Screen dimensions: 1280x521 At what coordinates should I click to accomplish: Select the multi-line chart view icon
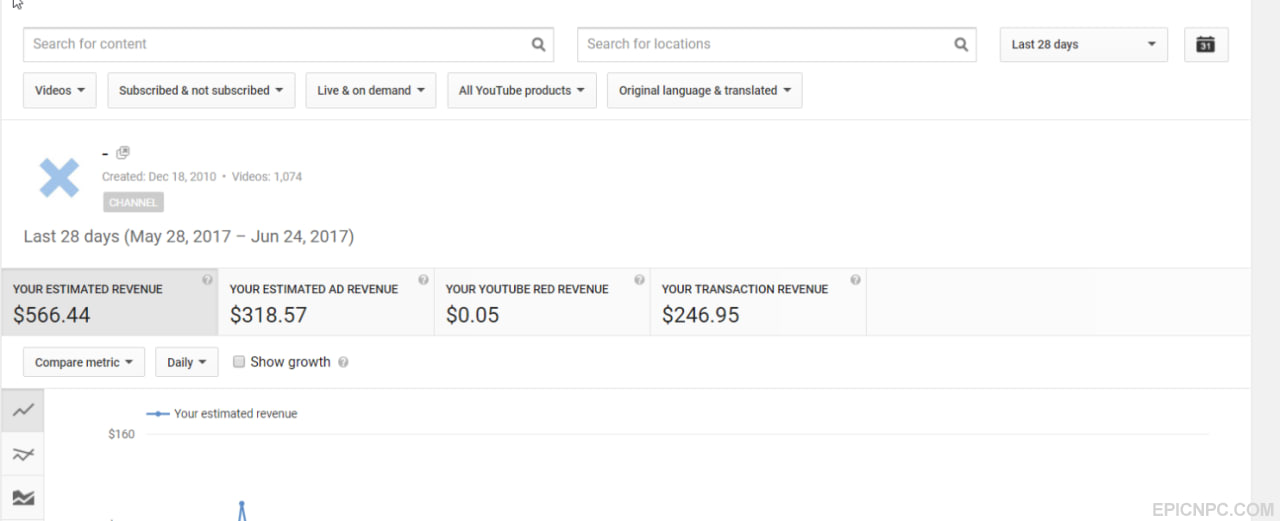23,454
